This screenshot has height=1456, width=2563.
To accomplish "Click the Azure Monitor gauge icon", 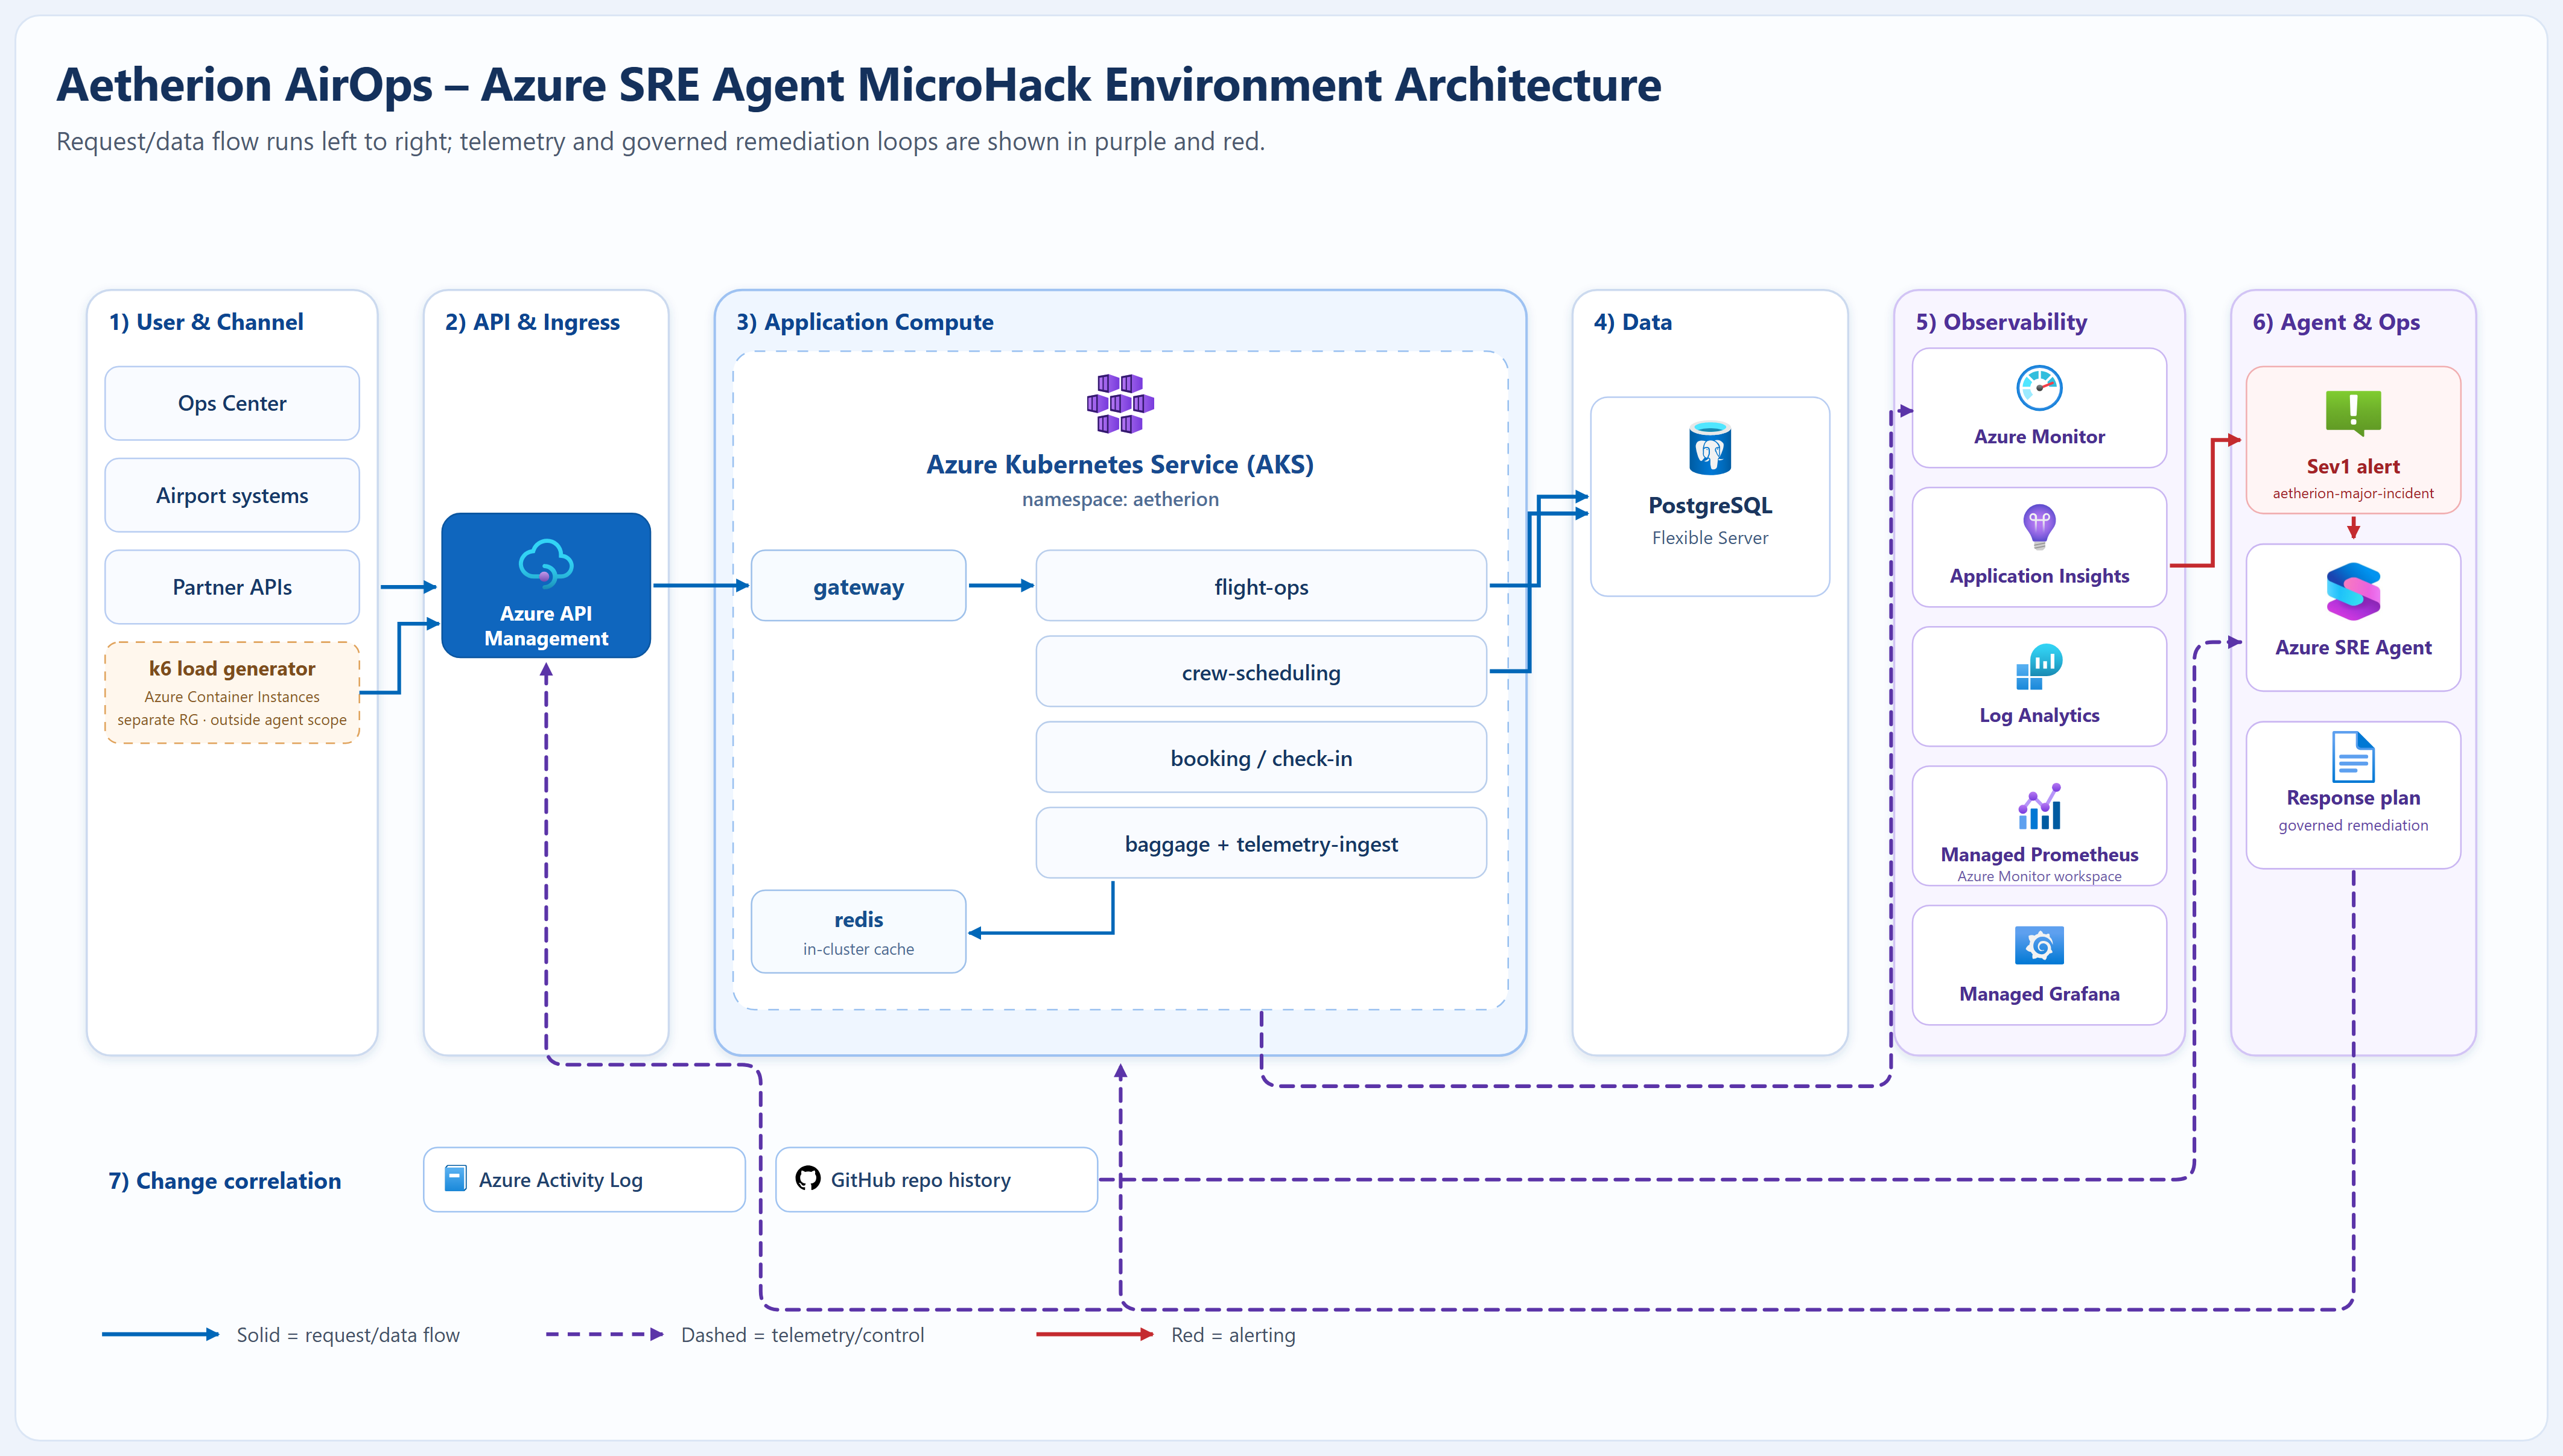I will point(2039,388).
